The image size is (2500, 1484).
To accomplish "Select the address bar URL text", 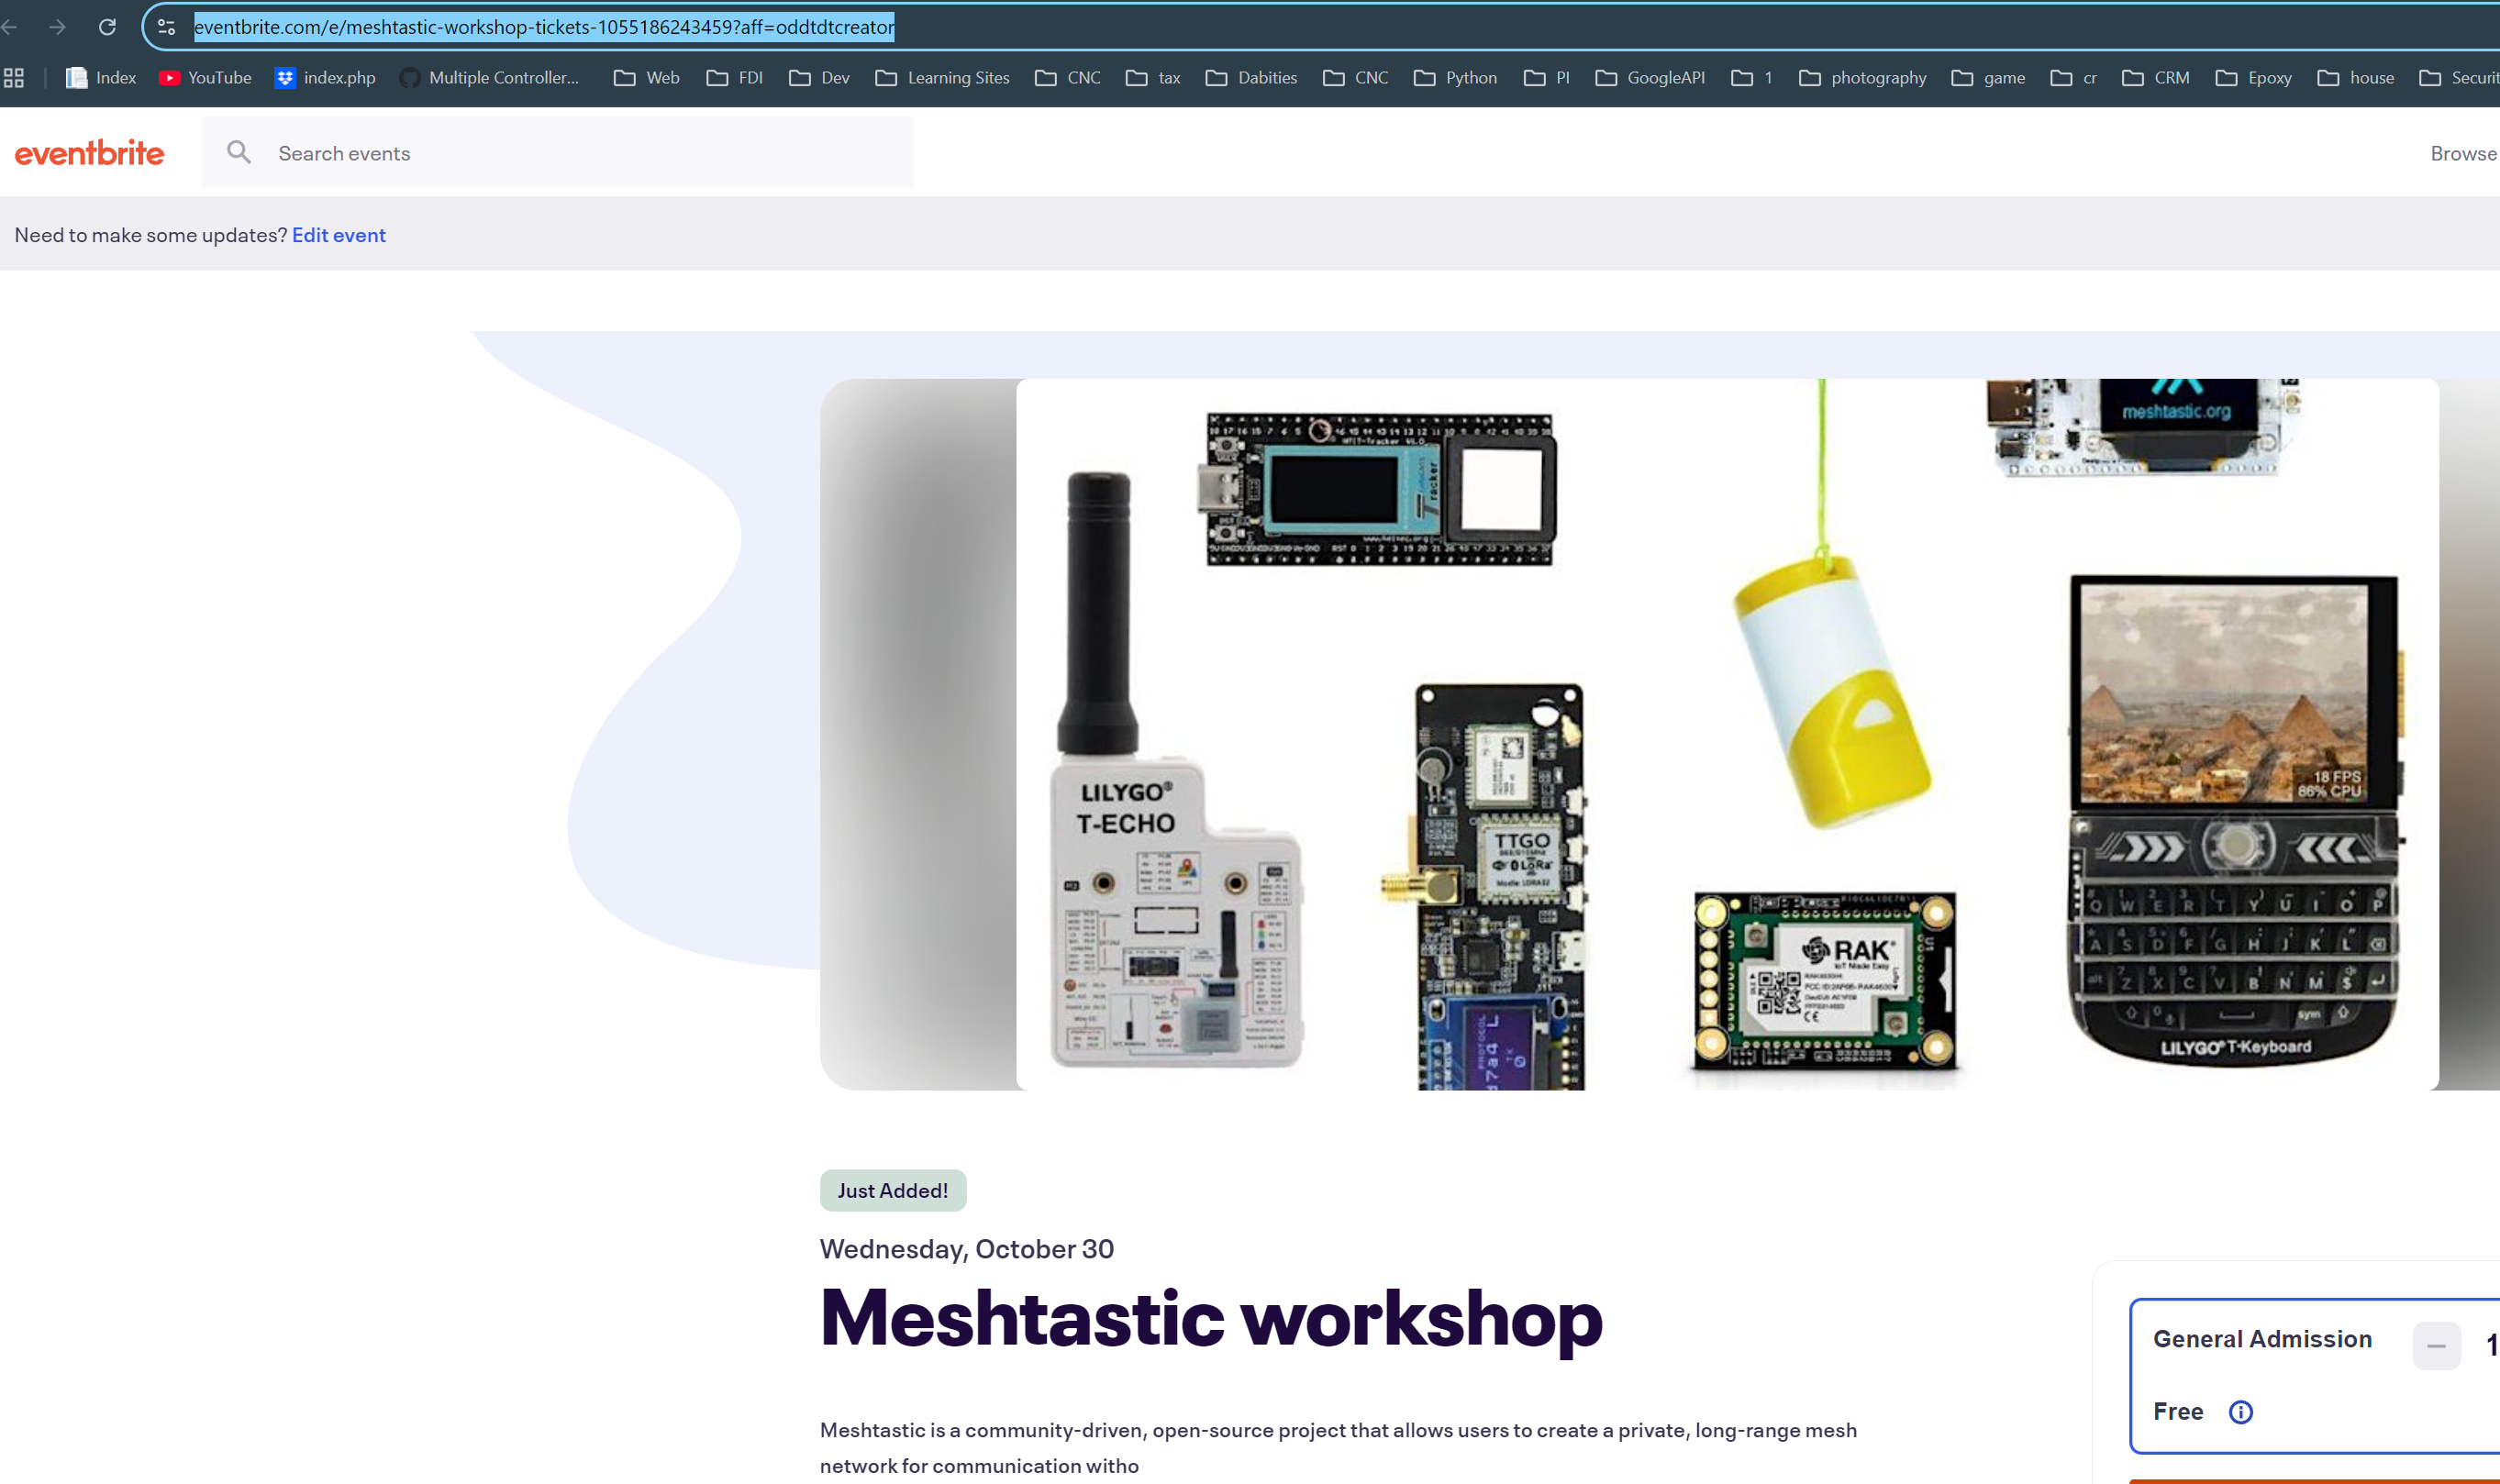I will point(544,27).
